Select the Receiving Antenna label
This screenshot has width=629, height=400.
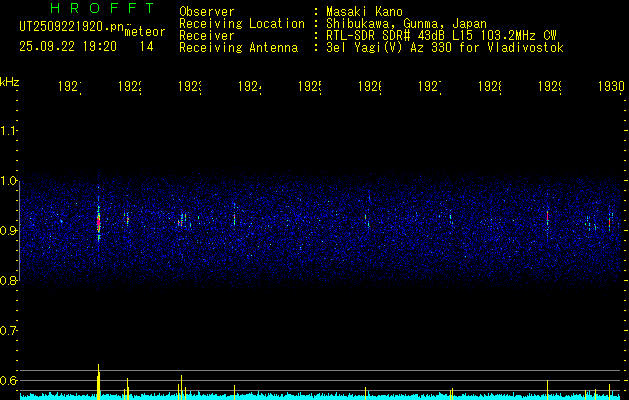tap(238, 48)
